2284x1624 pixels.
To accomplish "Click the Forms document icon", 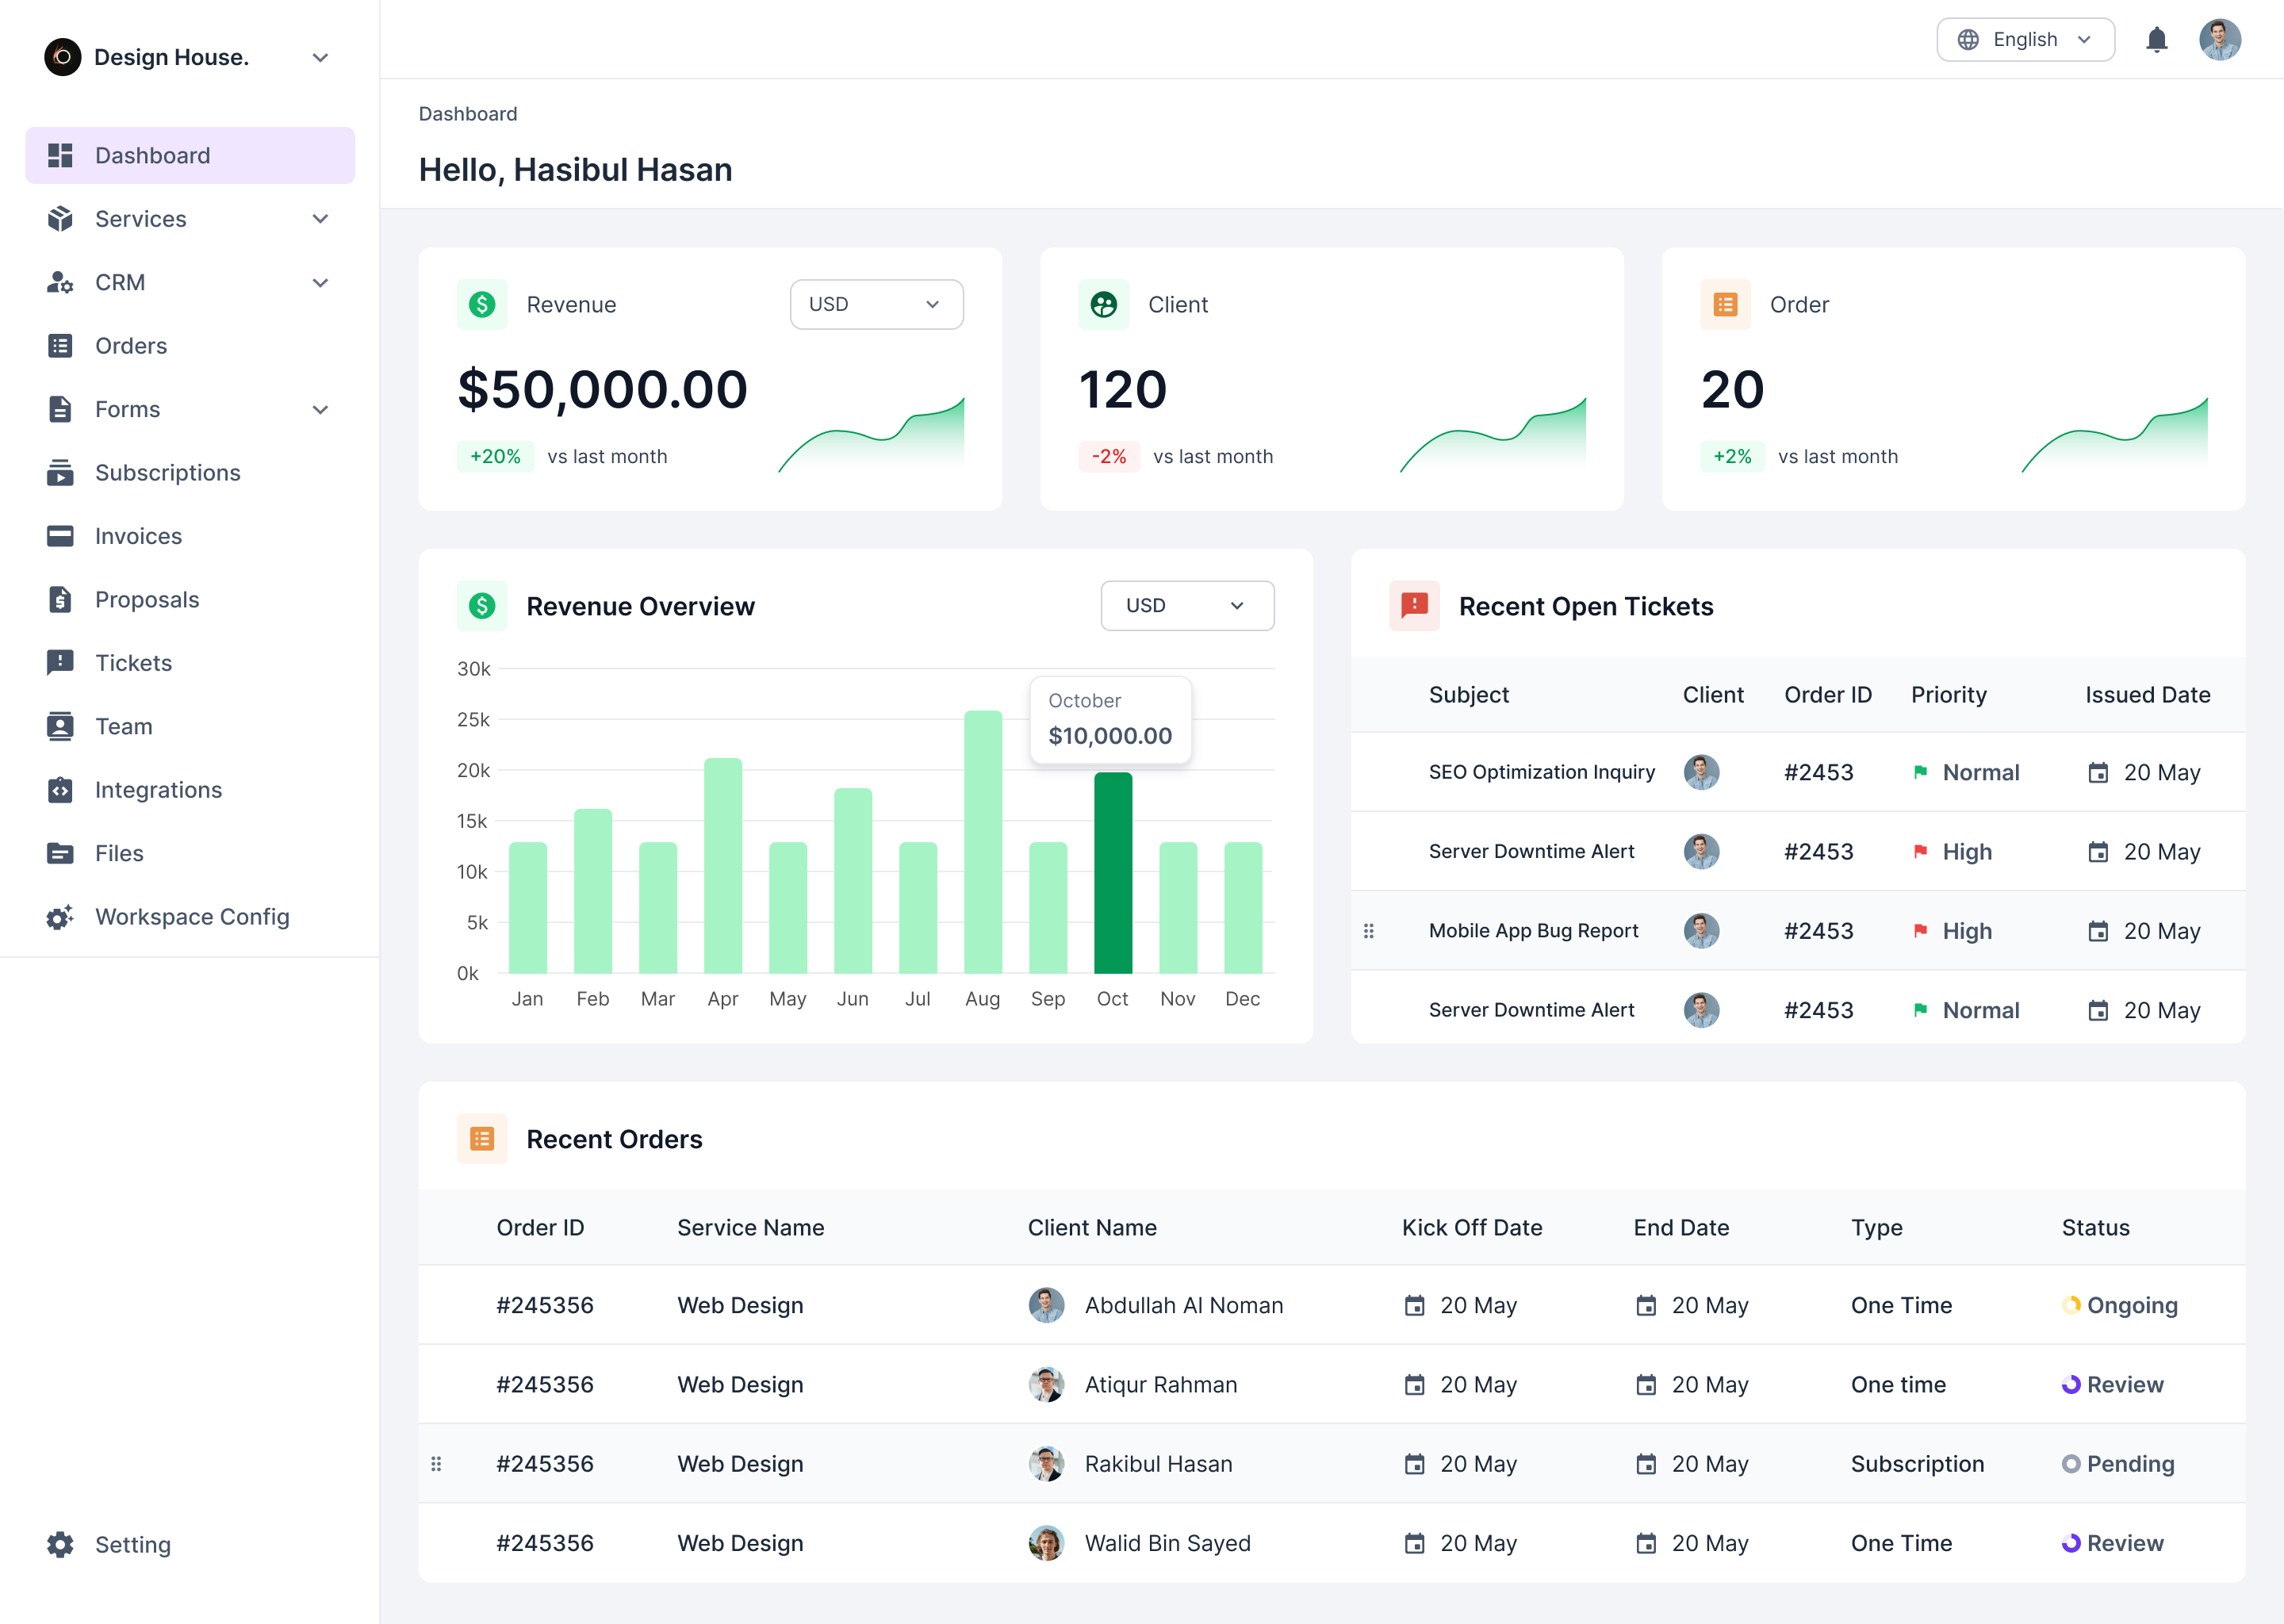I will click(60, 410).
